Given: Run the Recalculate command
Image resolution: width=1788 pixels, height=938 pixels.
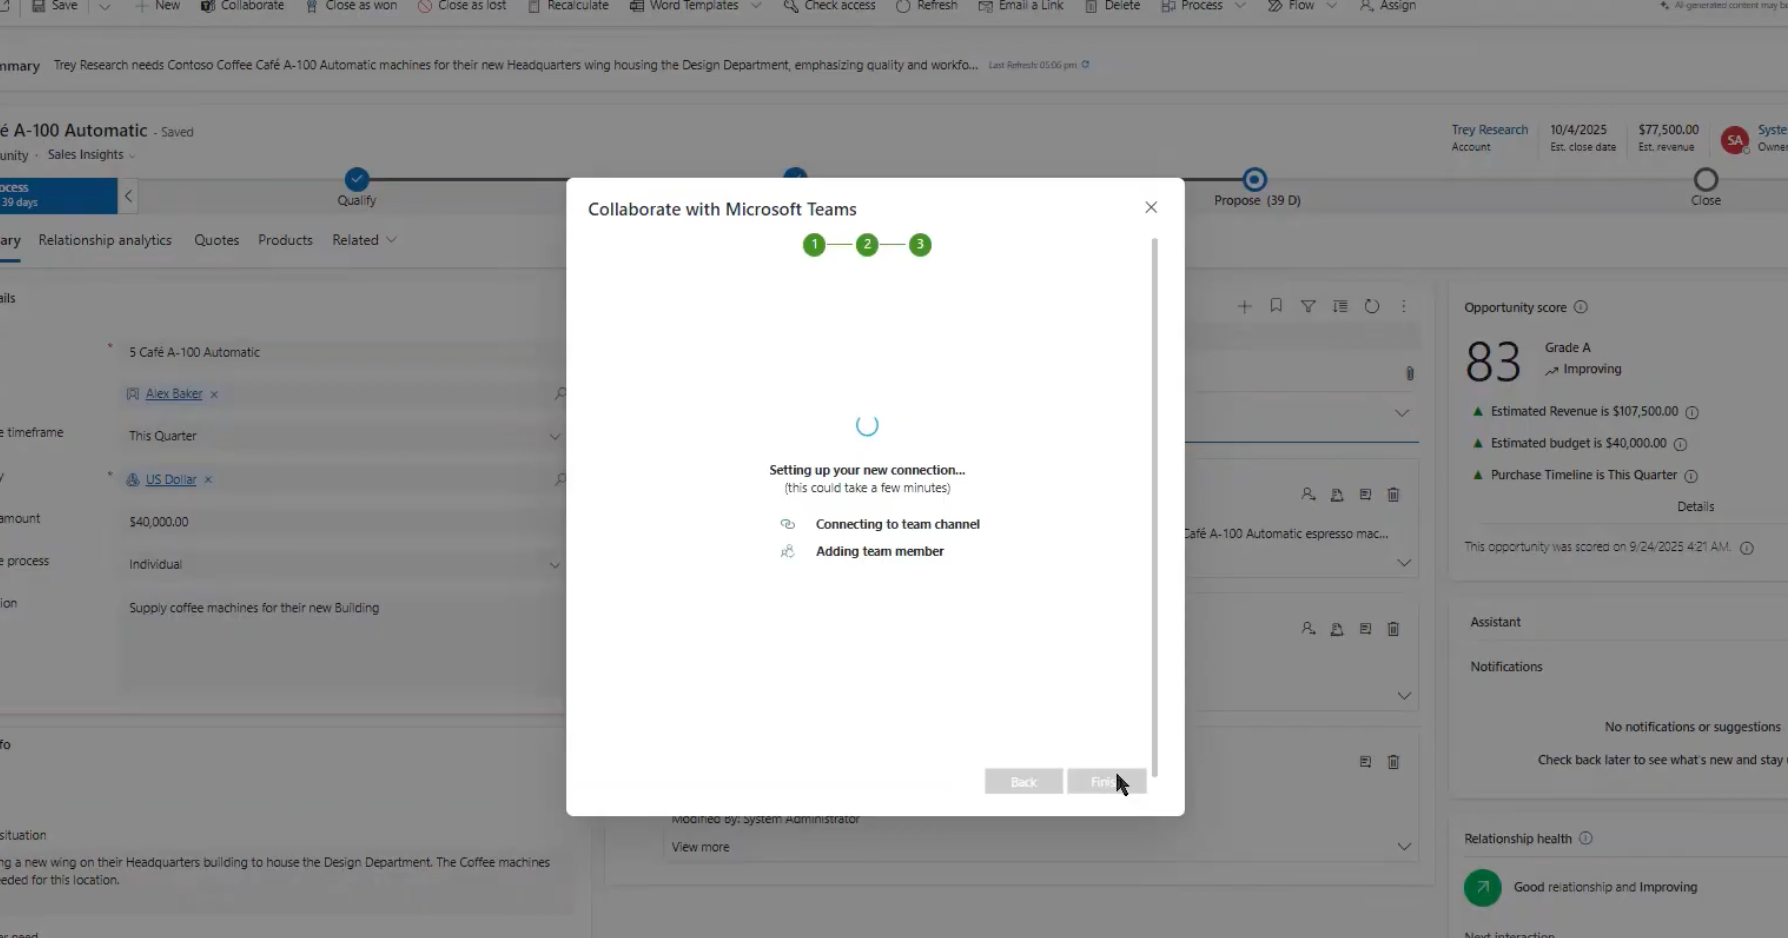Looking at the screenshot, I should coord(568,6).
